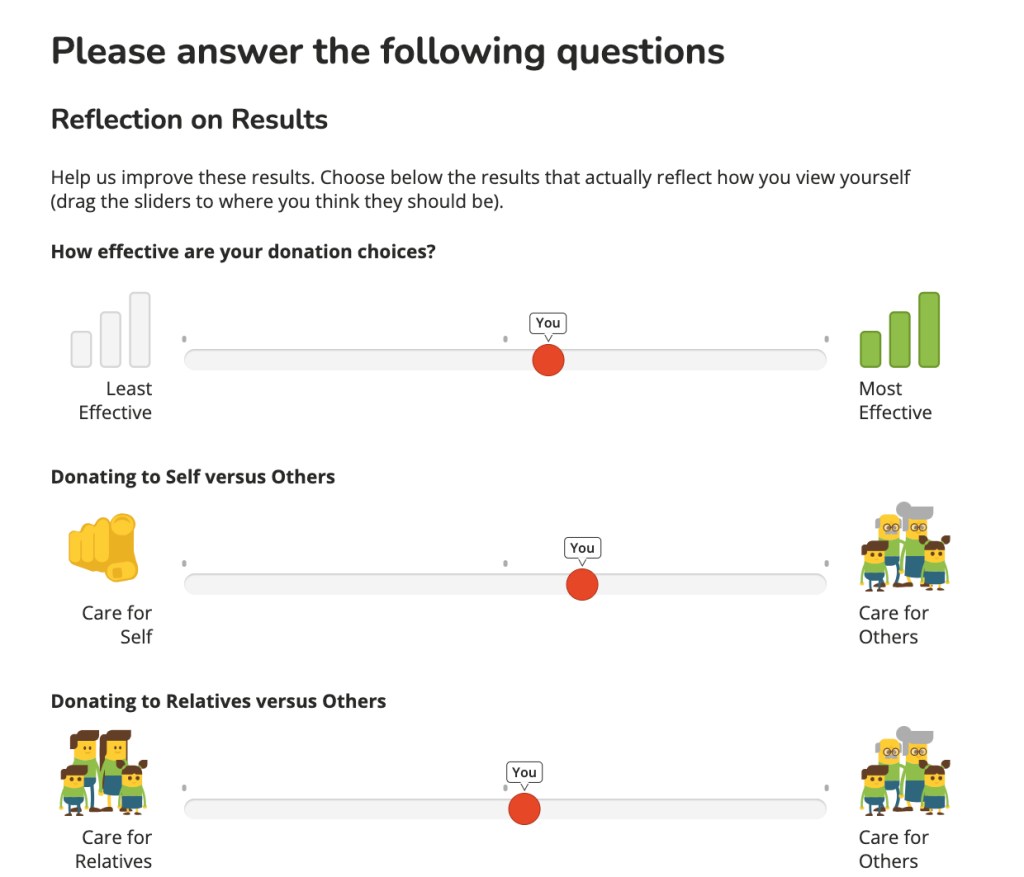The height and width of the screenshot is (877, 1024).
Task: Click the Least Effective label
Action: [x=116, y=401]
